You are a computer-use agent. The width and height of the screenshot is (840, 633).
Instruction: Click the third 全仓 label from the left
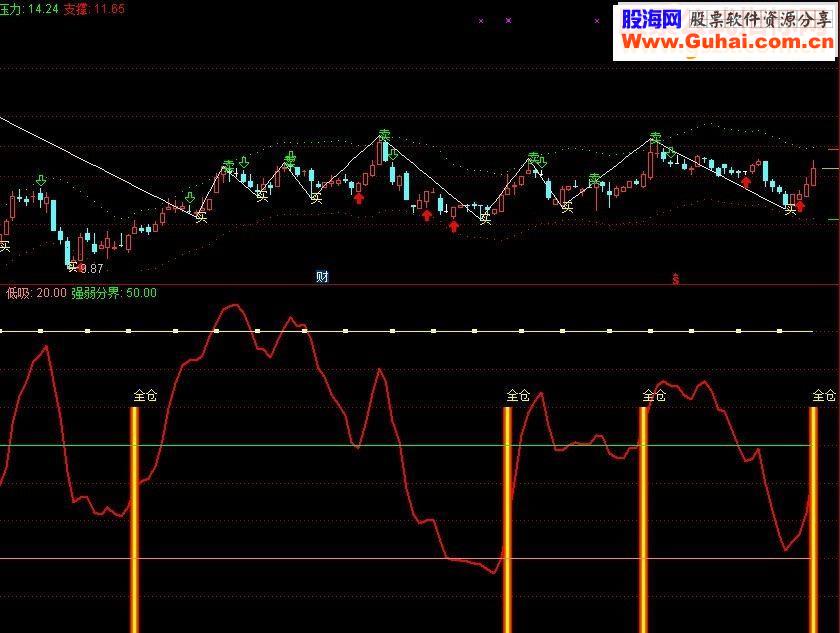[654, 396]
